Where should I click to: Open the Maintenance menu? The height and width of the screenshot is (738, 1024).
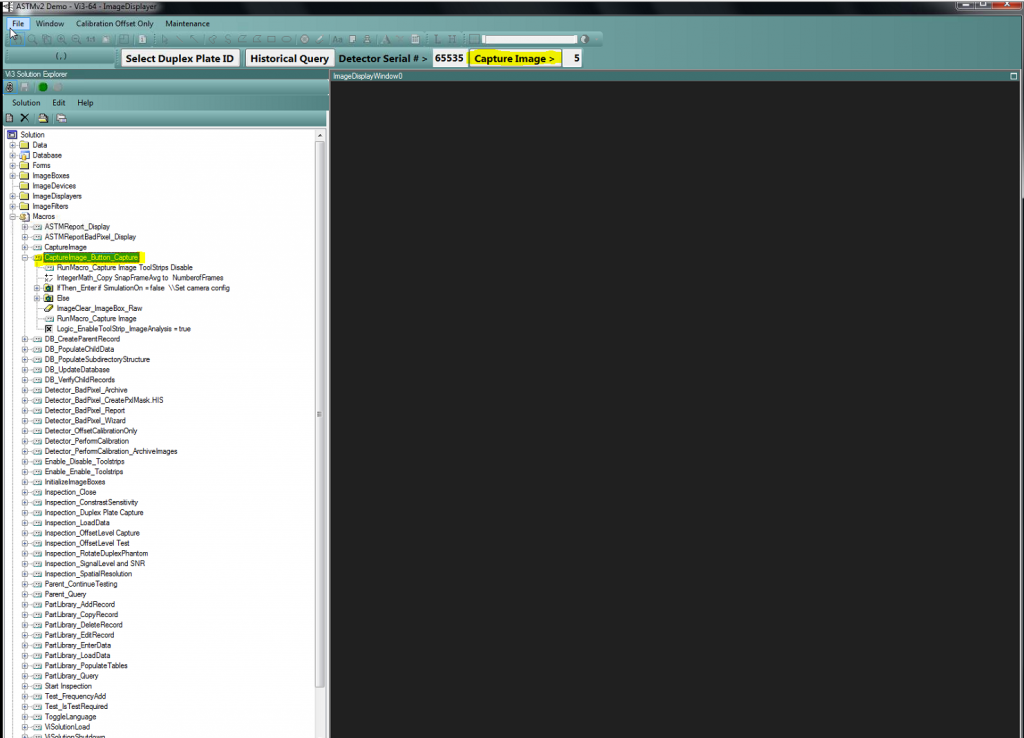tap(187, 23)
